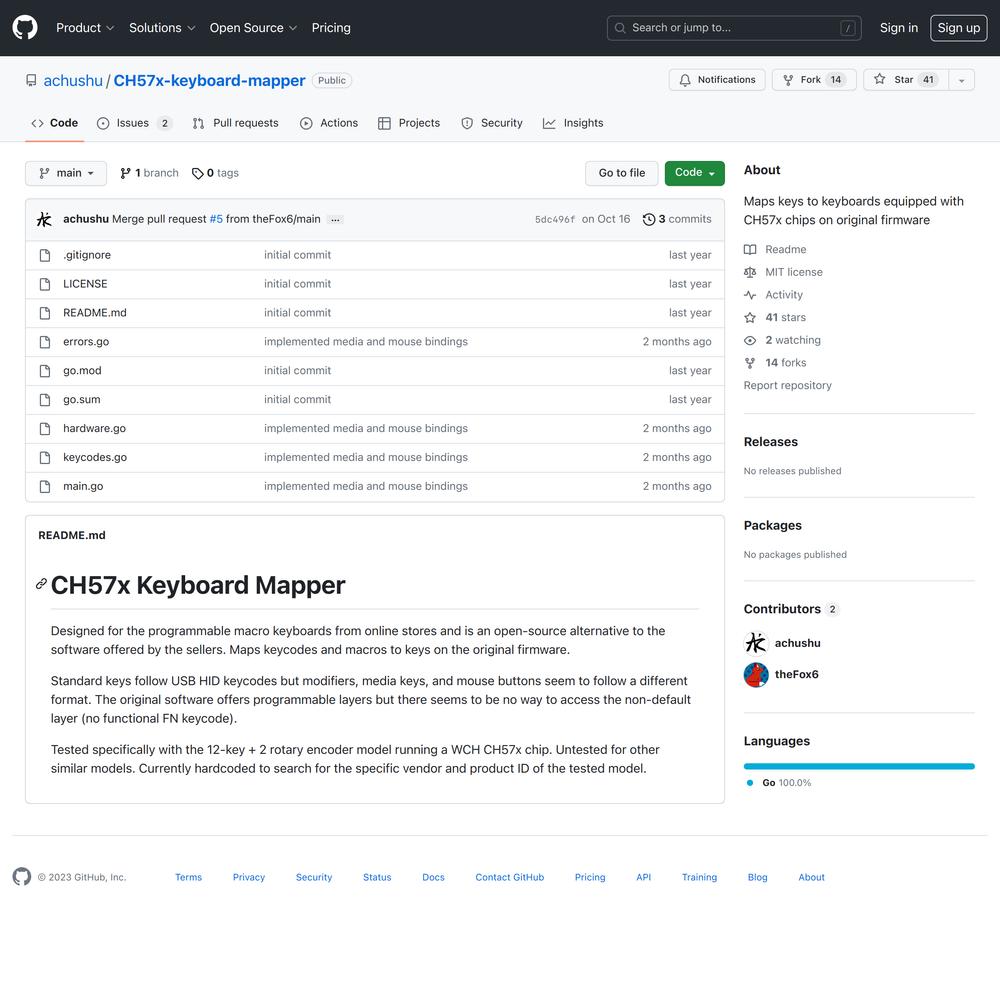
Task: Open README.md in the file list
Action: point(94,313)
